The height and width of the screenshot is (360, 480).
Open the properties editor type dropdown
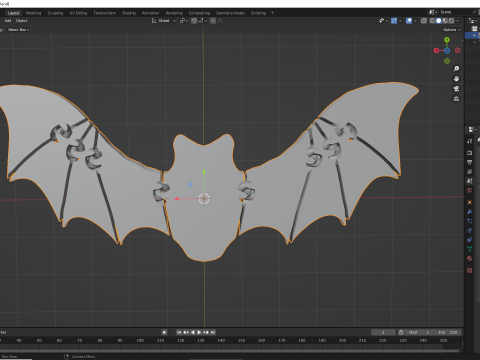tap(472, 129)
